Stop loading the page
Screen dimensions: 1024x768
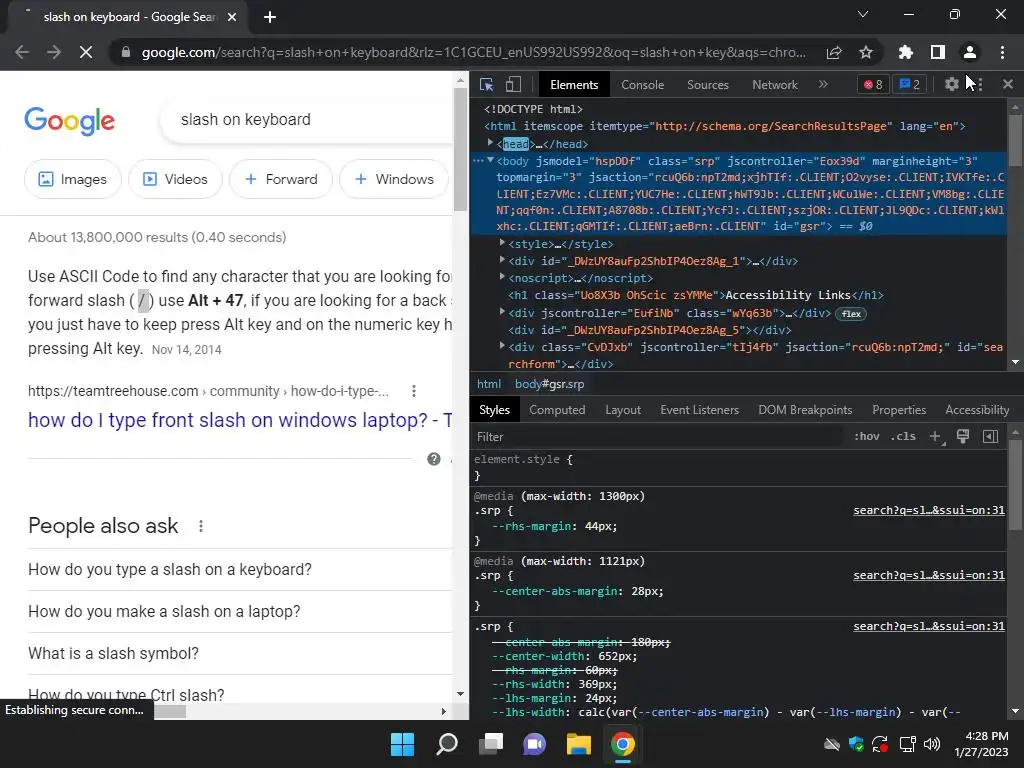point(86,52)
